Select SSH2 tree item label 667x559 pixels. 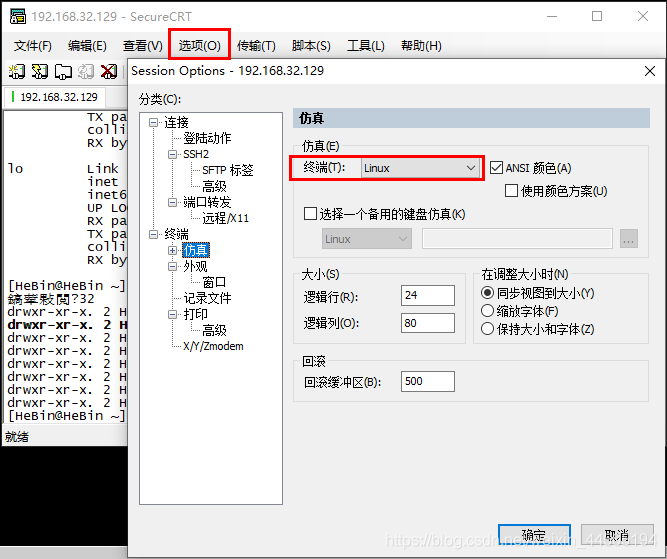tap(196, 154)
